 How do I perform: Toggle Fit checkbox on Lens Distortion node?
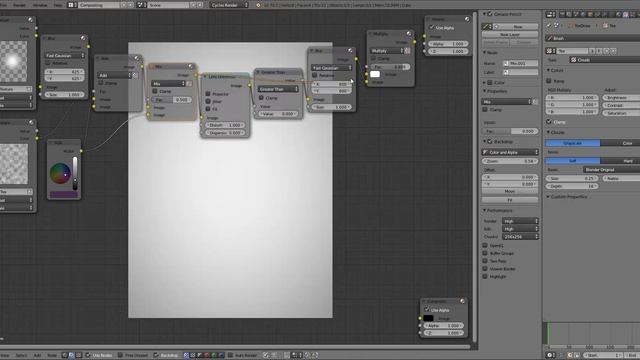coord(208,109)
